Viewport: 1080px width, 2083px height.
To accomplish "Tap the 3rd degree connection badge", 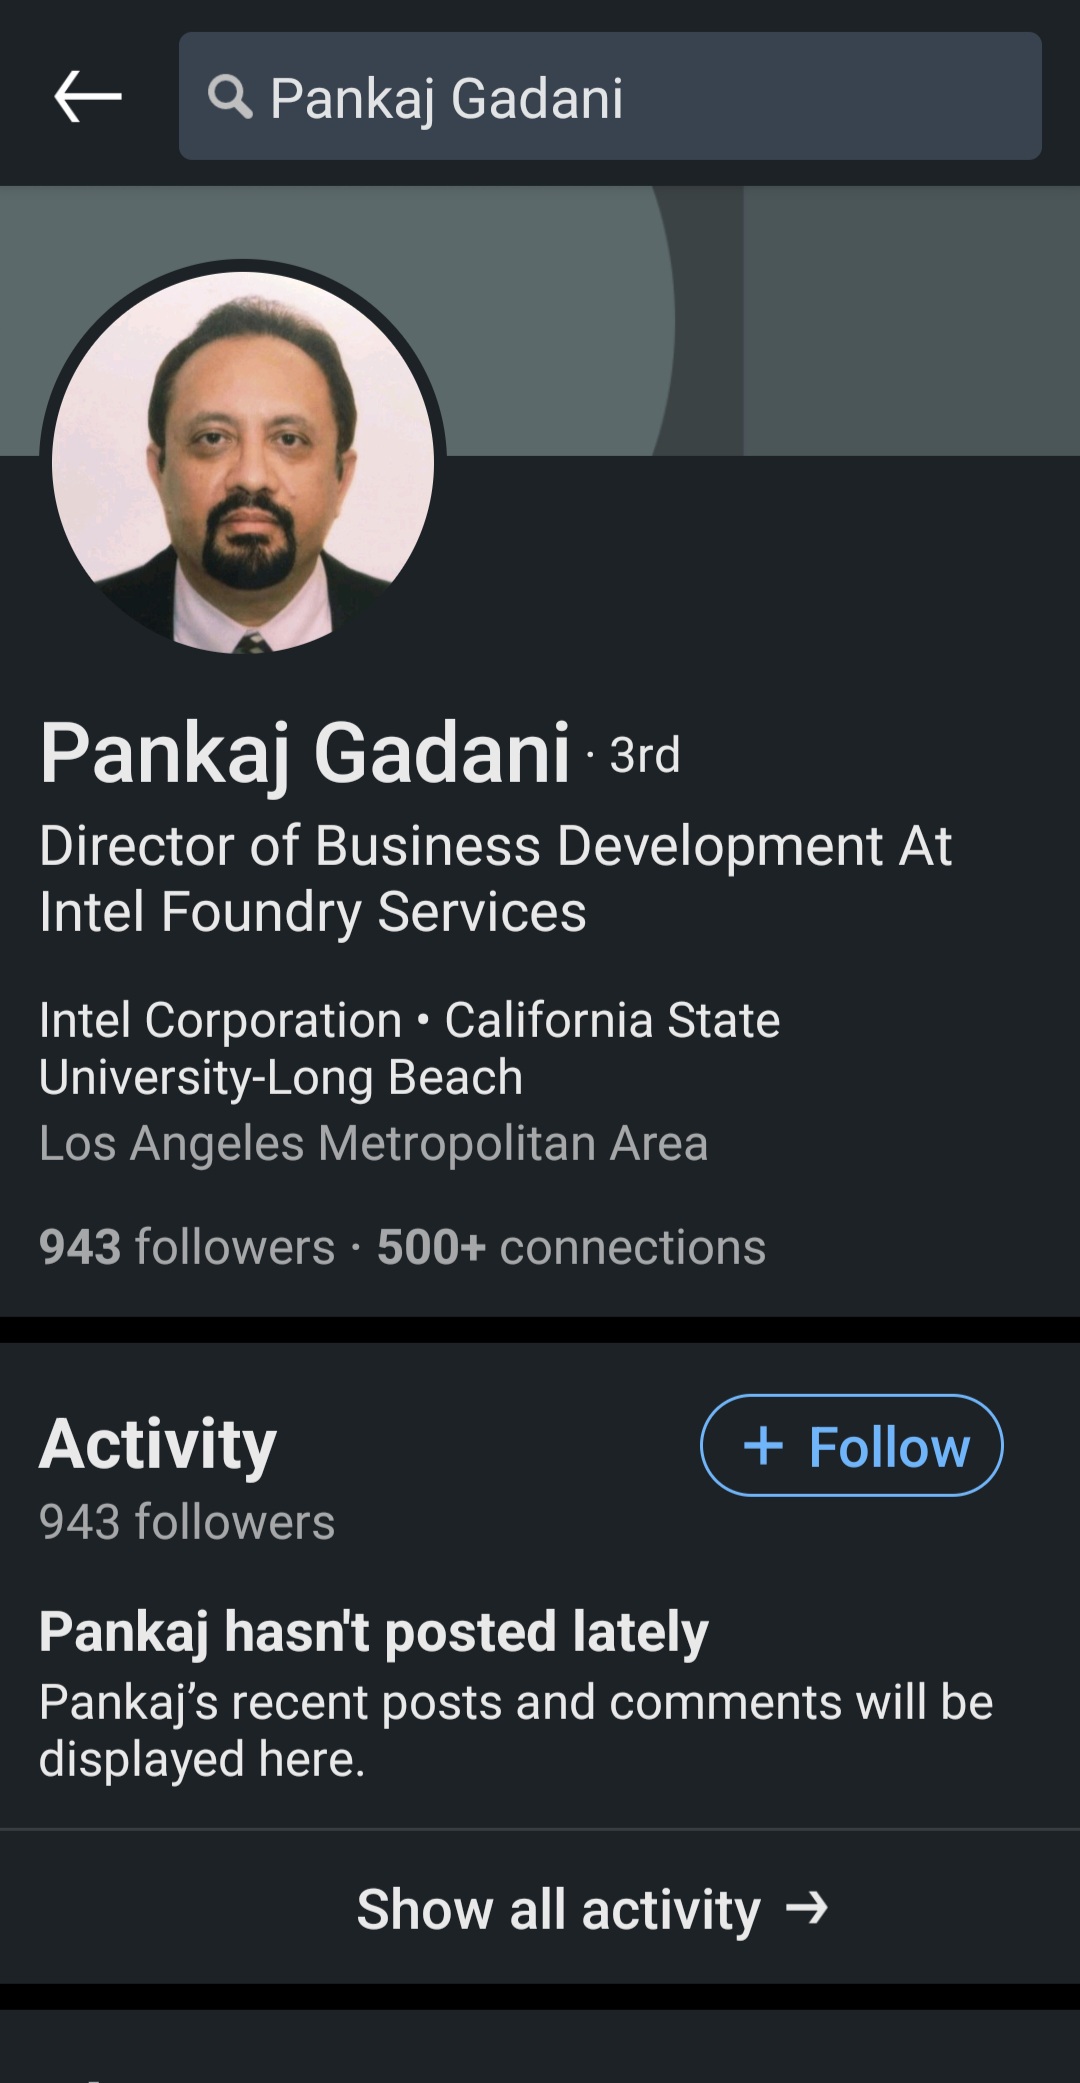I will click(645, 756).
